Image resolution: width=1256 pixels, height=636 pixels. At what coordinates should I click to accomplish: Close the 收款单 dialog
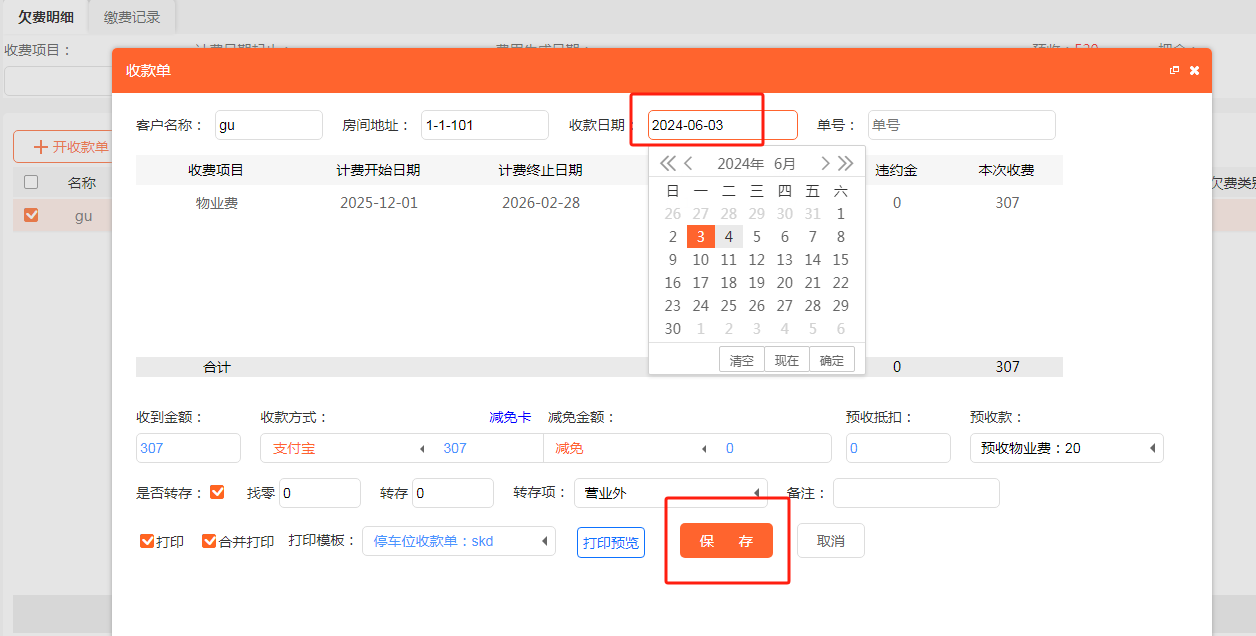tap(1194, 71)
